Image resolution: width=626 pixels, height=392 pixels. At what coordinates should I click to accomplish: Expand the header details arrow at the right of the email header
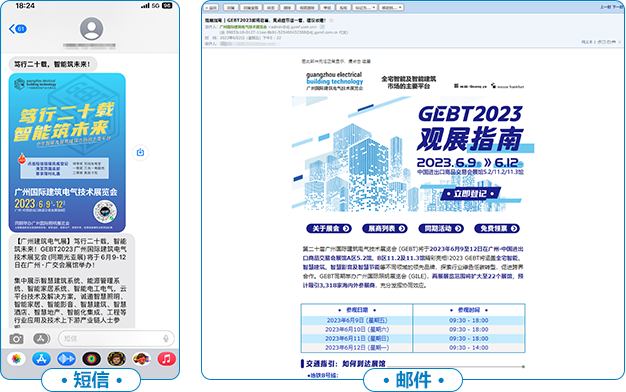click(620, 42)
